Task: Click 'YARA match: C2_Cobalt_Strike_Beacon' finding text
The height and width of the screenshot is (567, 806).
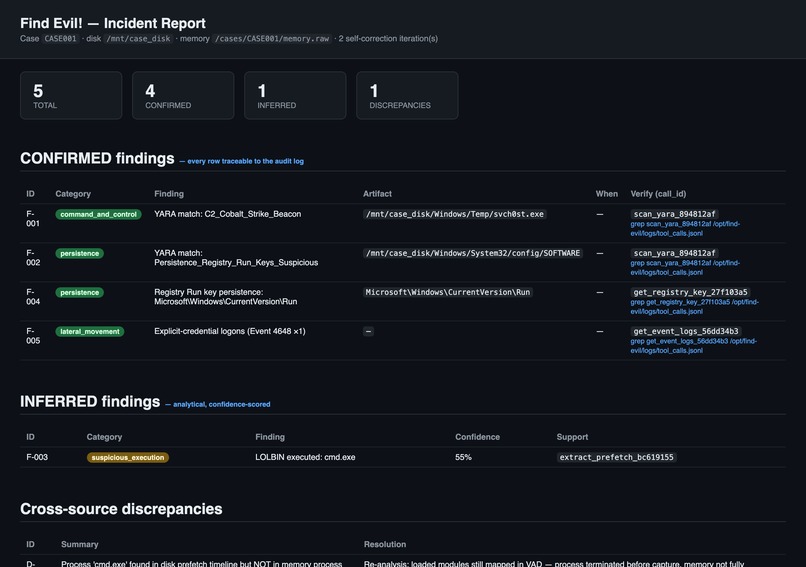Action: coord(228,214)
